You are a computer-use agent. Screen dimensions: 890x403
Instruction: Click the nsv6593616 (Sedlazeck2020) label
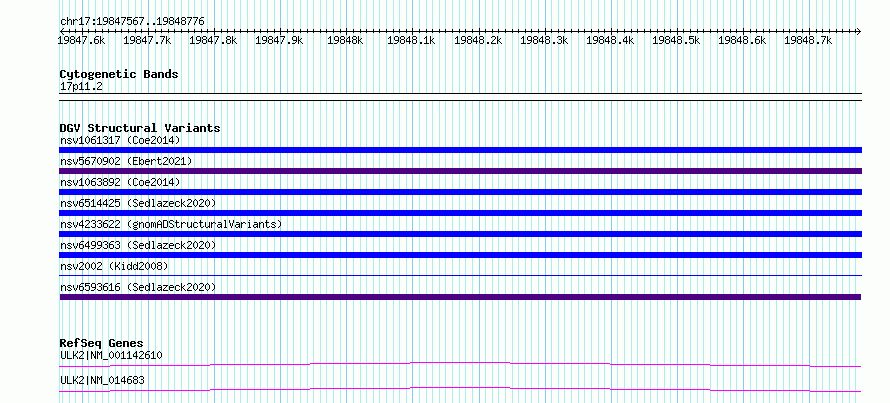click(x=138, y=287)
